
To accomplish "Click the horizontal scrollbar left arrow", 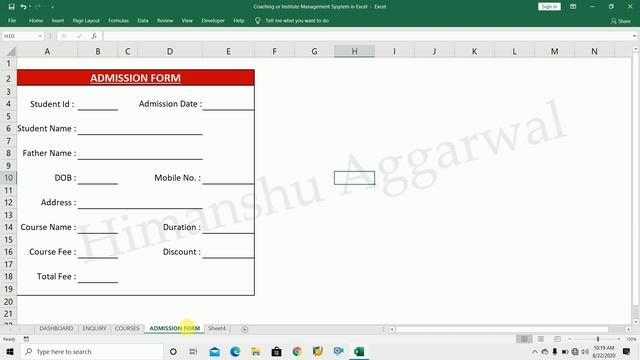I will point(391,329).
